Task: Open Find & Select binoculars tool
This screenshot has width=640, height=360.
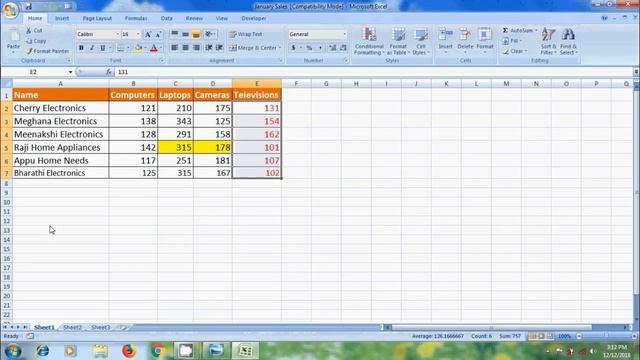Action: (x=568, y=41)
